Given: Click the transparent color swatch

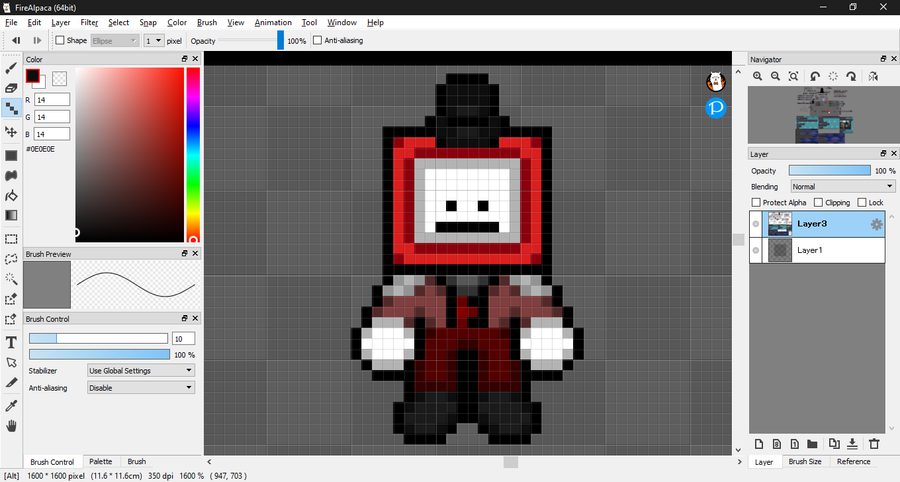Looking at the screenshot, I should (59, 78).
